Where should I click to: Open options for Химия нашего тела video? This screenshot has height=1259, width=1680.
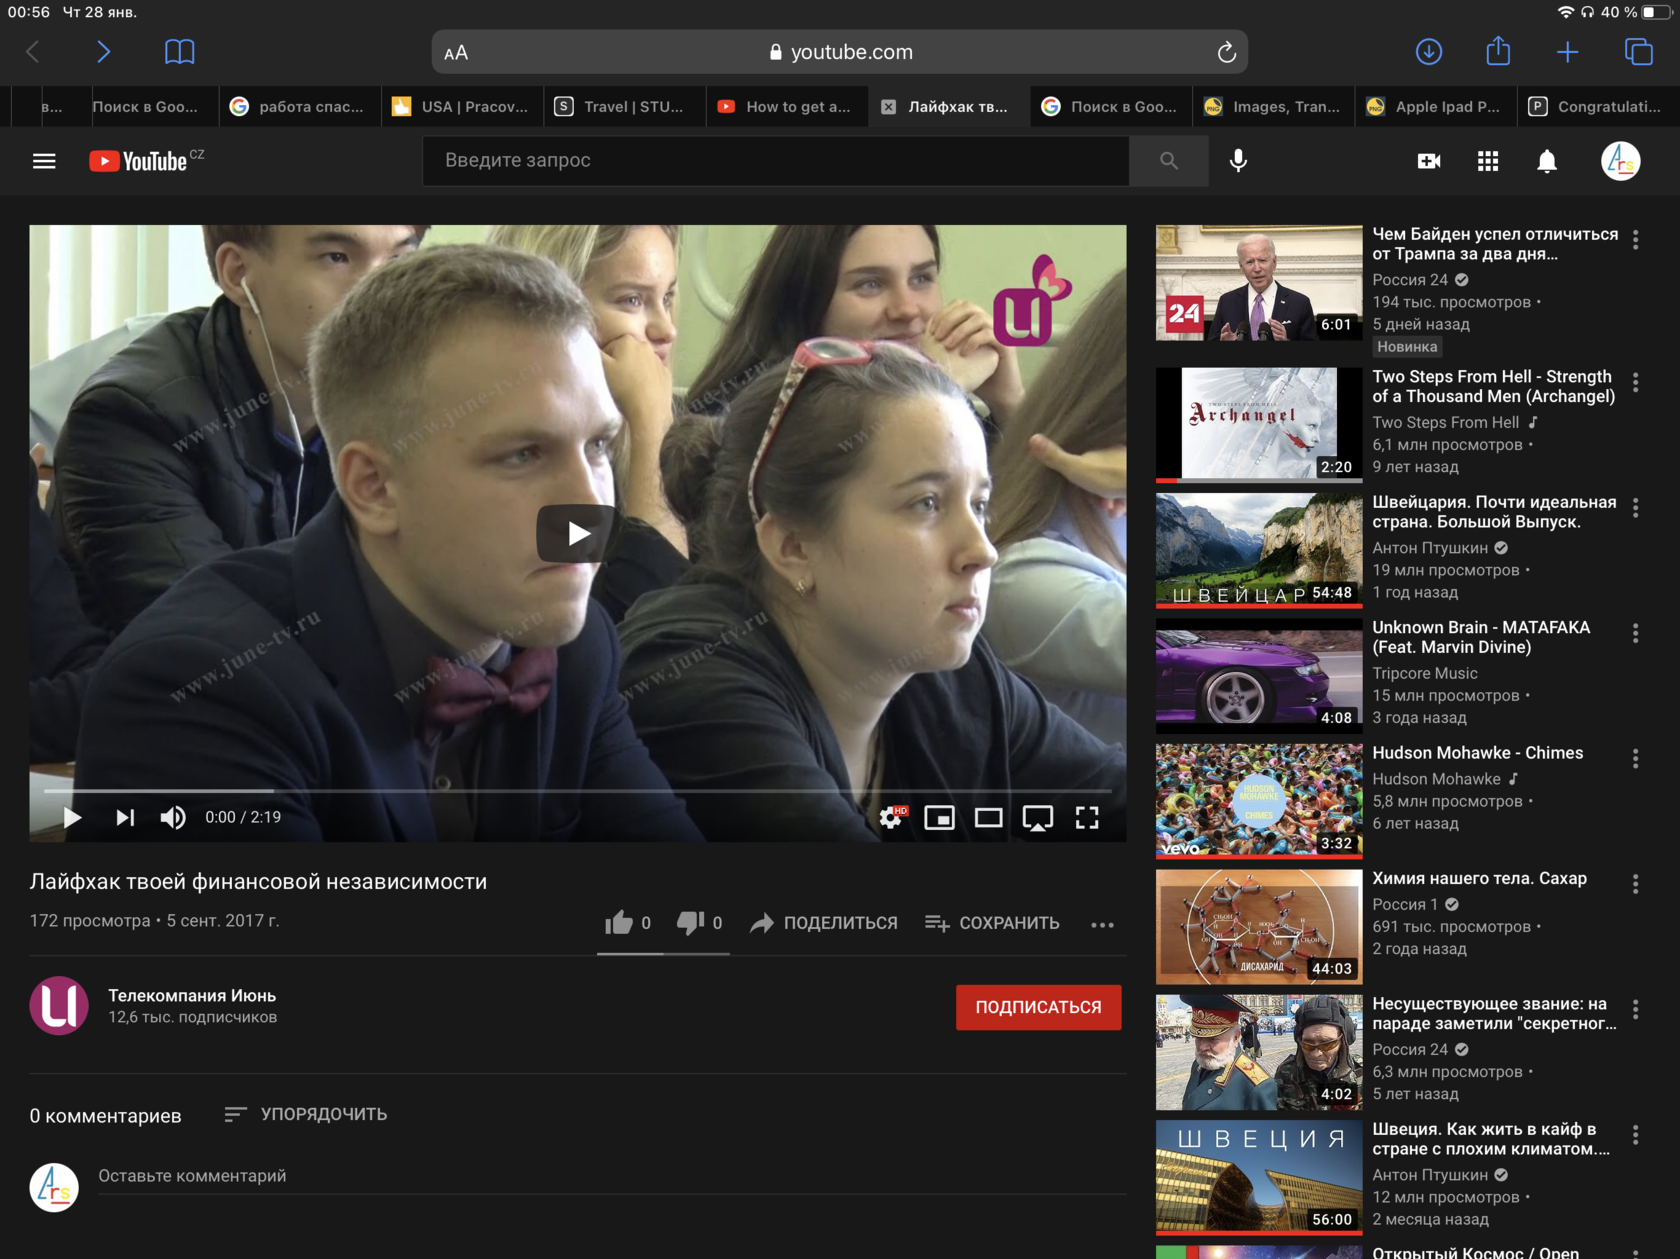pyautogui.click(x=1635, y=884)
